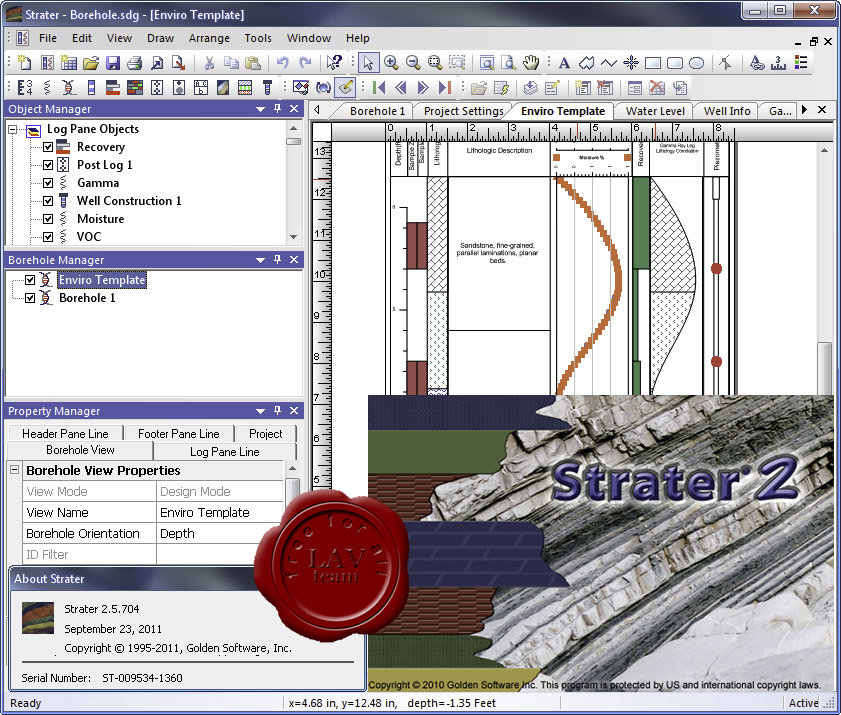The image size is (841, 715).
Task: Click the Depth log tool icon
Action: click(25, 87)
